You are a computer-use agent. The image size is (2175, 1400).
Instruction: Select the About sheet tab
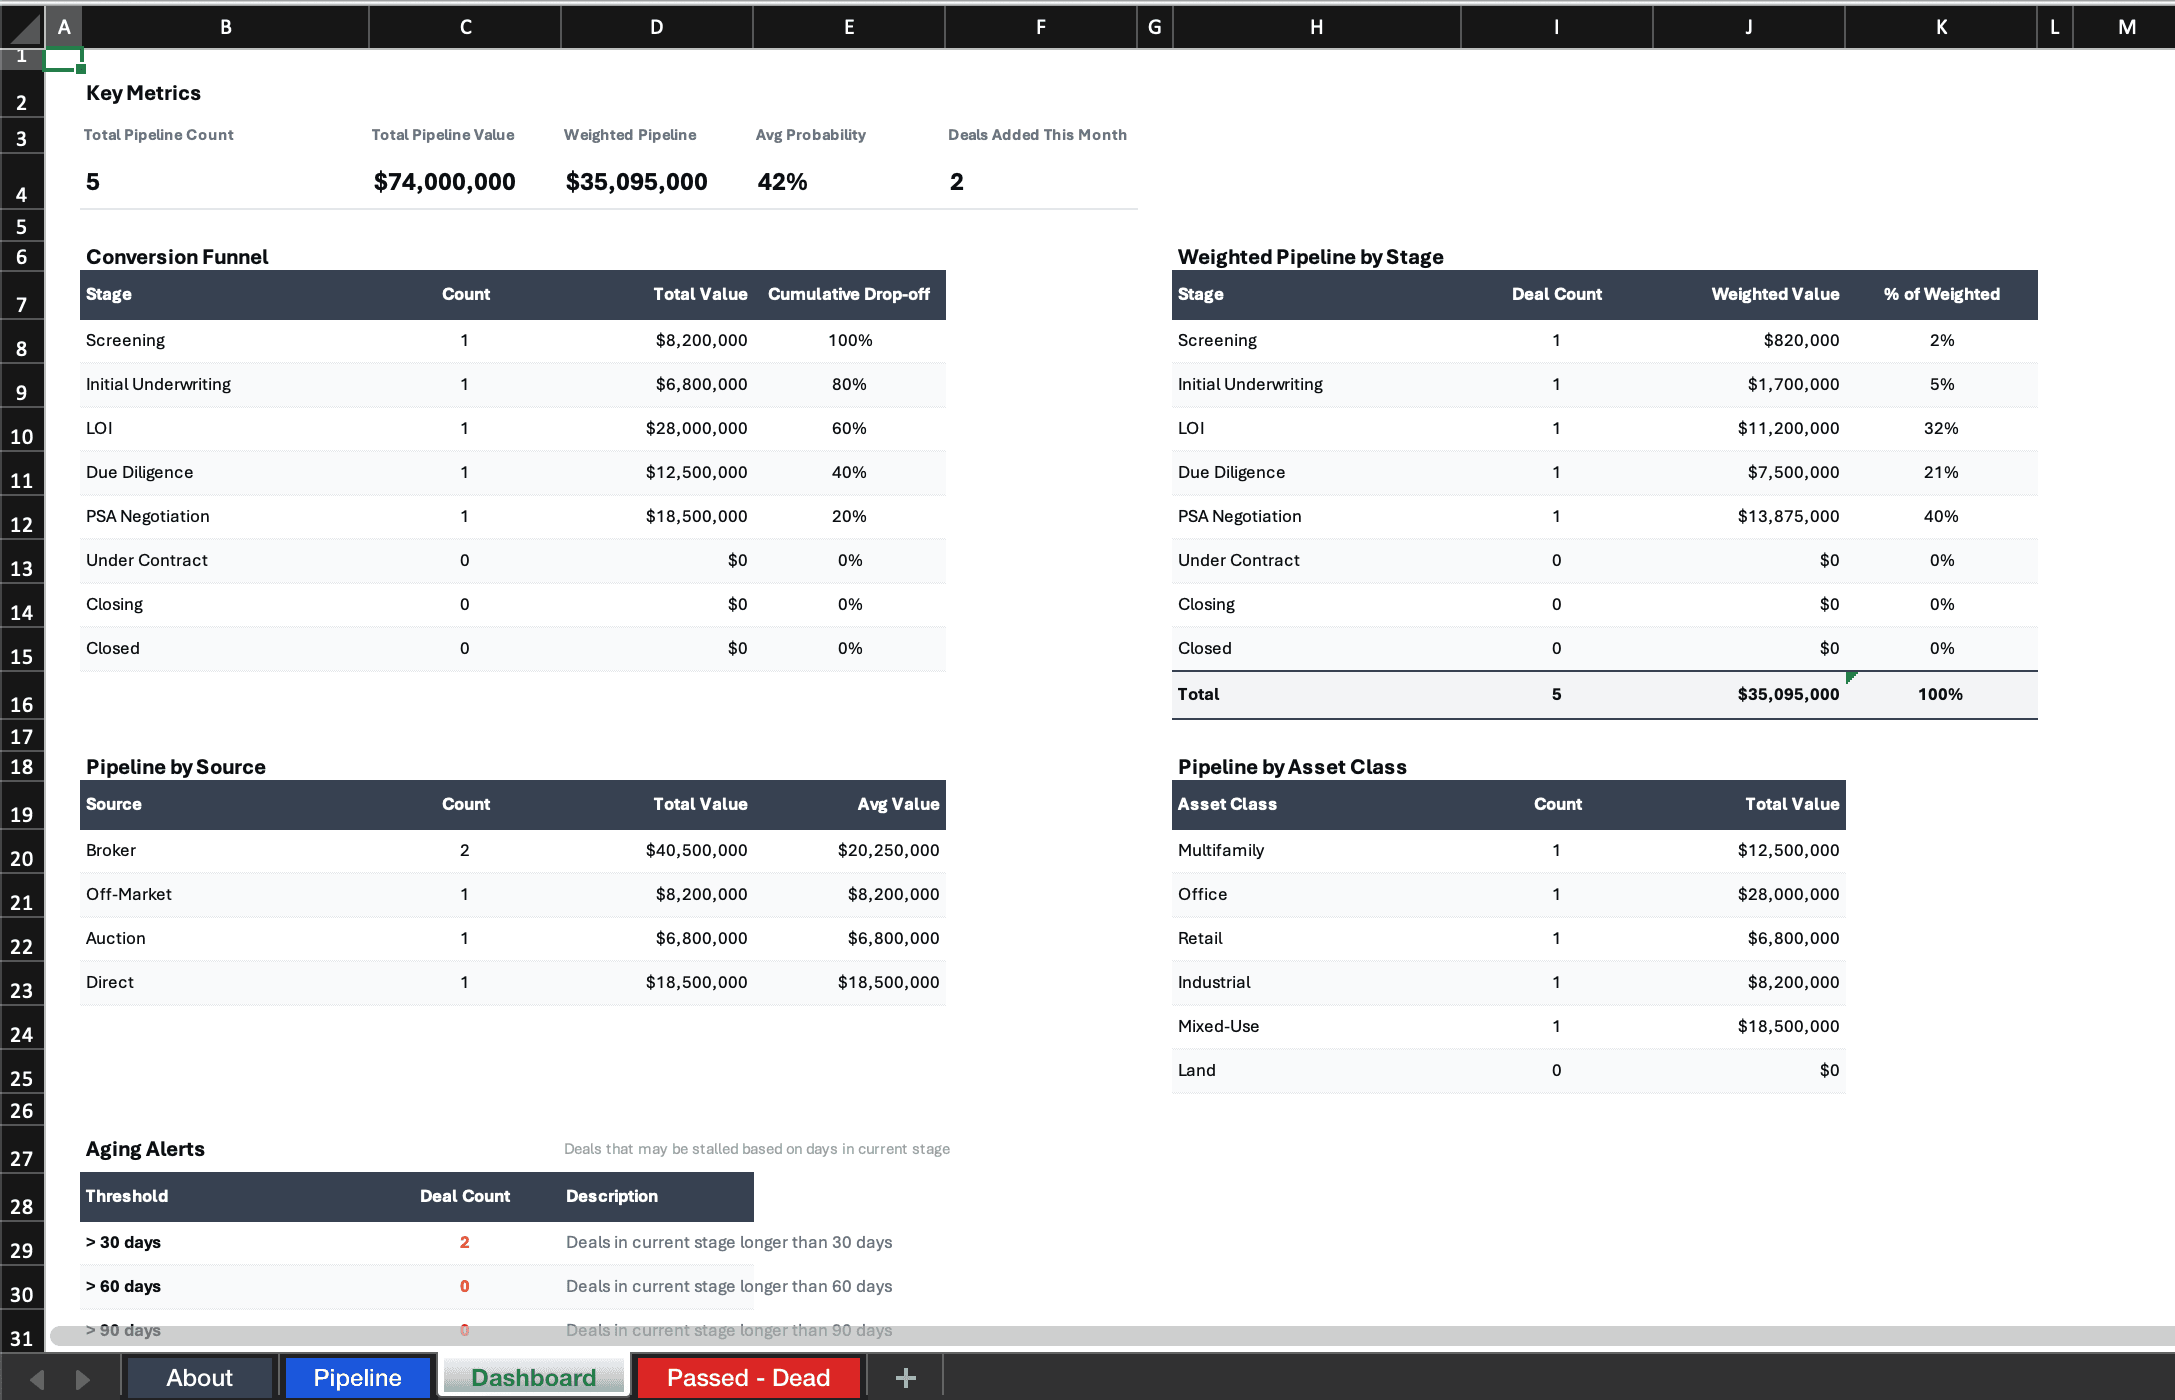click(x=199, y=1377)
